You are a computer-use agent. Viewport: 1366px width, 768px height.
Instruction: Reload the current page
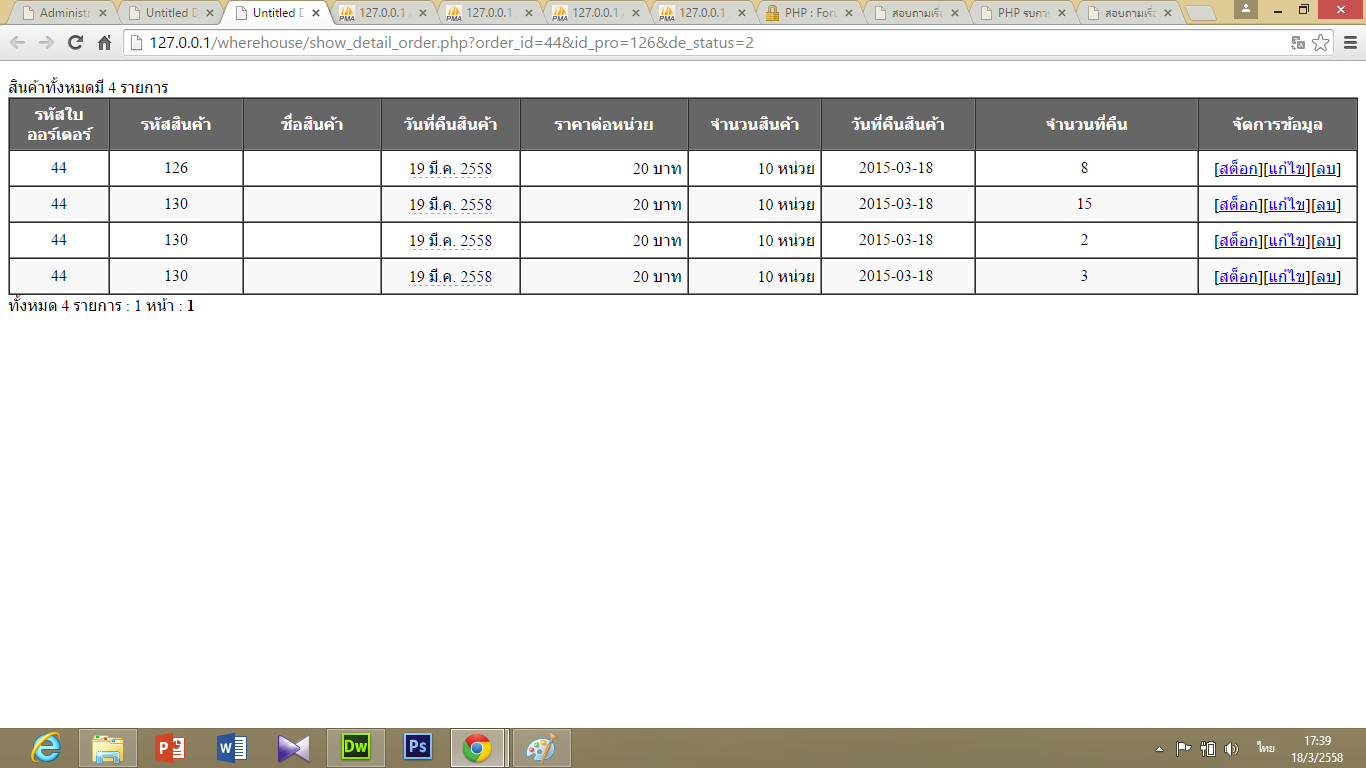pyautogui.click(x=75, y=43)
